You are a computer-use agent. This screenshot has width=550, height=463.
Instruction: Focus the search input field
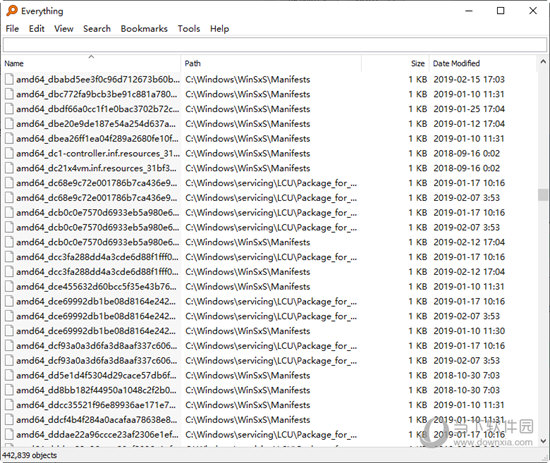275,45
